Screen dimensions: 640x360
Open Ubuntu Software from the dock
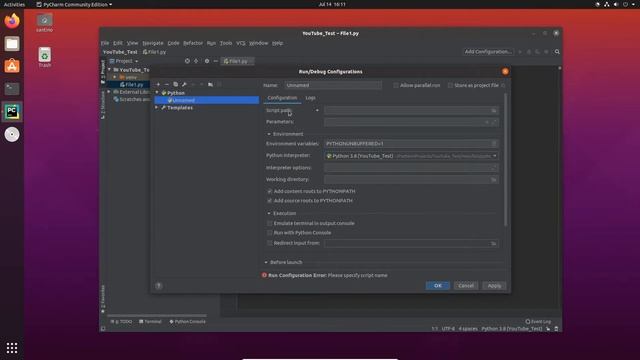[12, 66]
